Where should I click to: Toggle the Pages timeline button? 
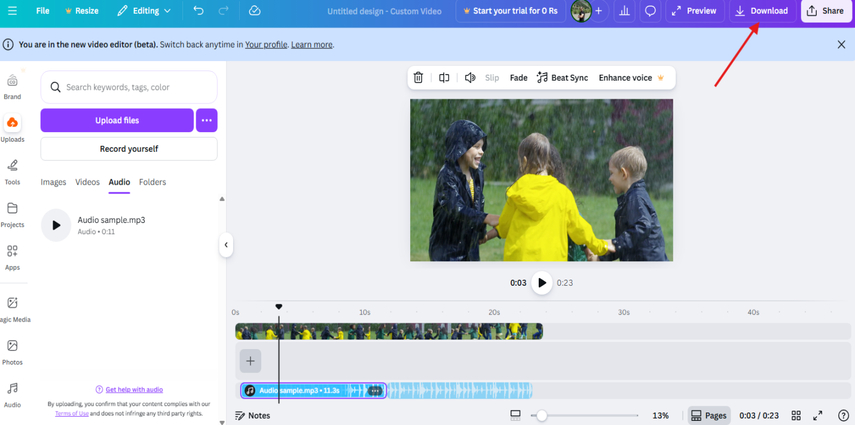pos(709,416)
